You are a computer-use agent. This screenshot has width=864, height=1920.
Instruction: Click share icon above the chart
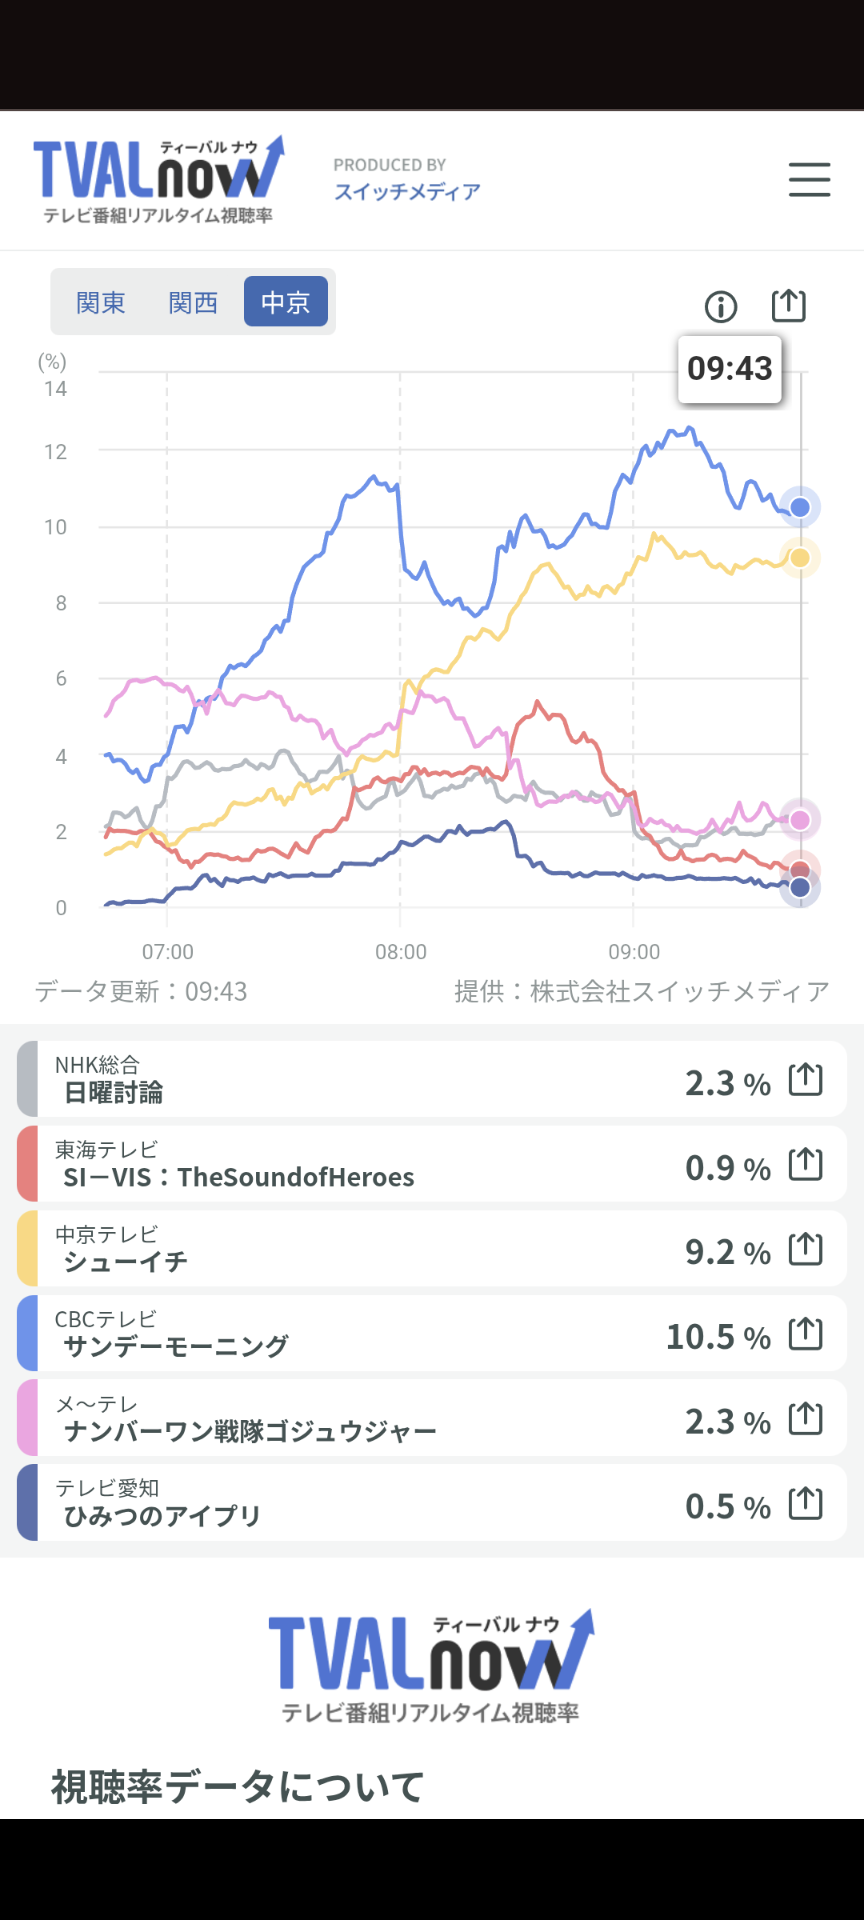(788, 305)
